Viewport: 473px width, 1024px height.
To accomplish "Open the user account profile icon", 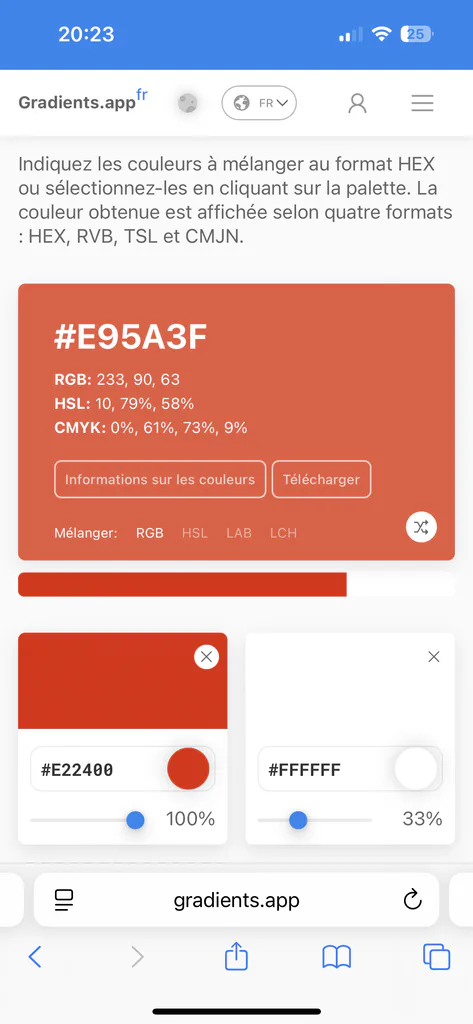I will point(357,103).
